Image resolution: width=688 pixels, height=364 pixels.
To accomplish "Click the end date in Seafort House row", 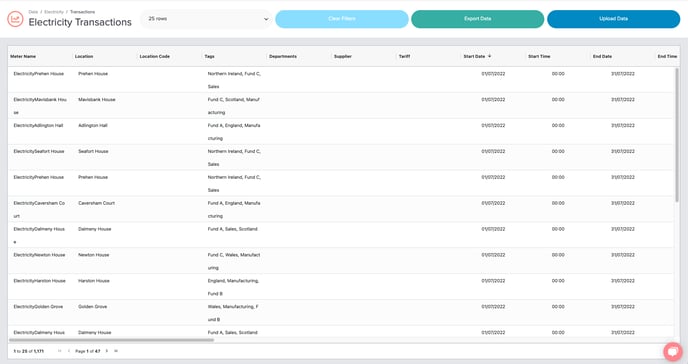I will click(623, 151).
